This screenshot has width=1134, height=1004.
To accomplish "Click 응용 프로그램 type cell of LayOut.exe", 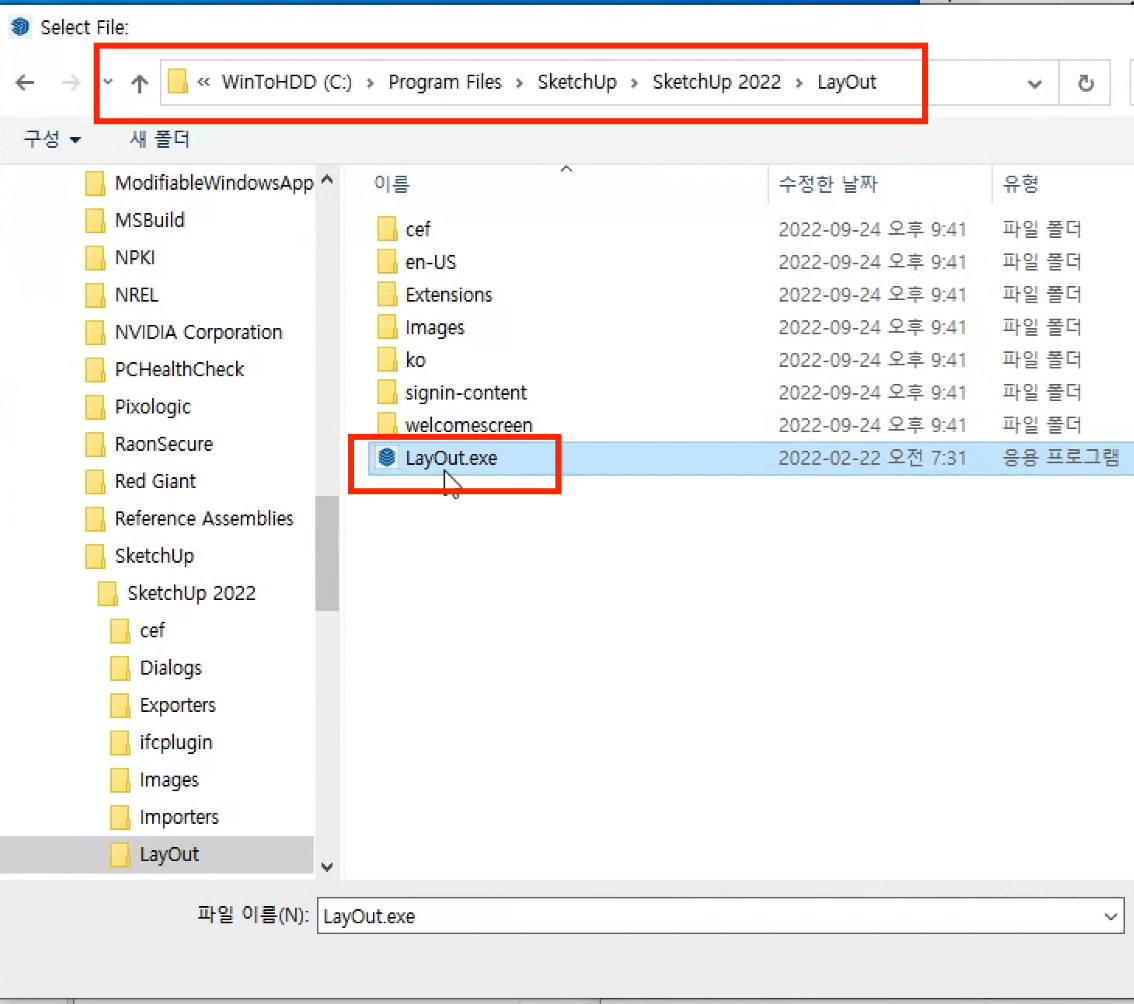I will [1060, 457].
